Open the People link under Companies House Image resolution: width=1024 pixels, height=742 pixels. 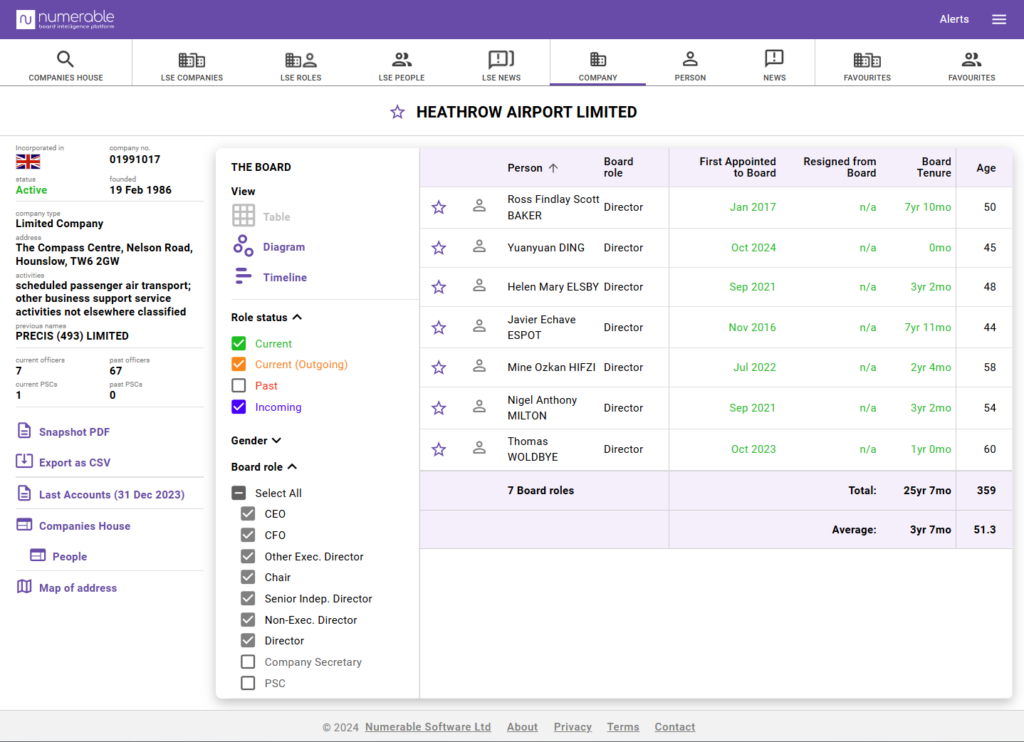pos(69,556)
